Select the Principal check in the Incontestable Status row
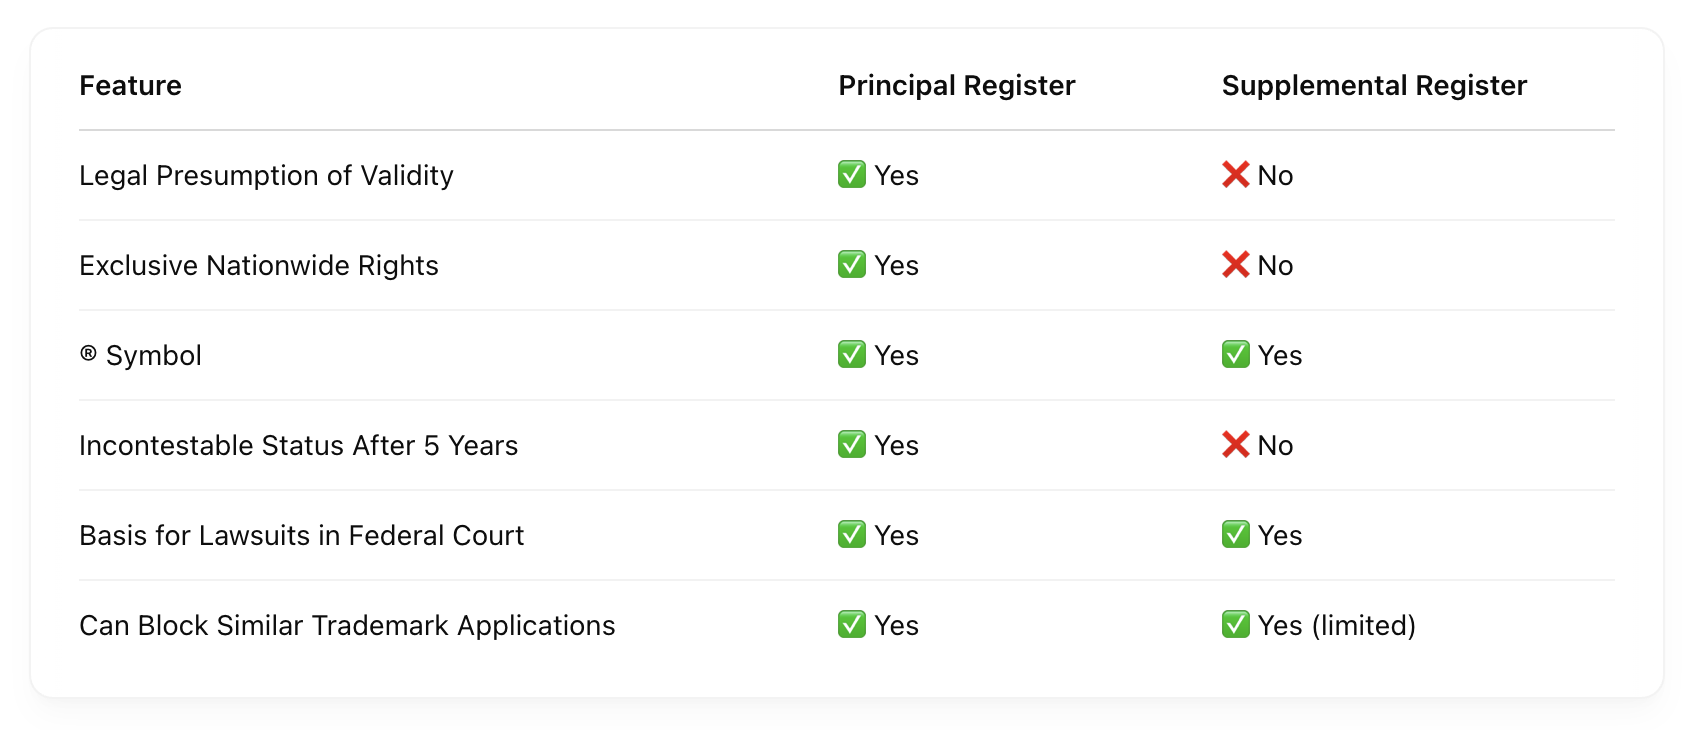 [851, 444]
